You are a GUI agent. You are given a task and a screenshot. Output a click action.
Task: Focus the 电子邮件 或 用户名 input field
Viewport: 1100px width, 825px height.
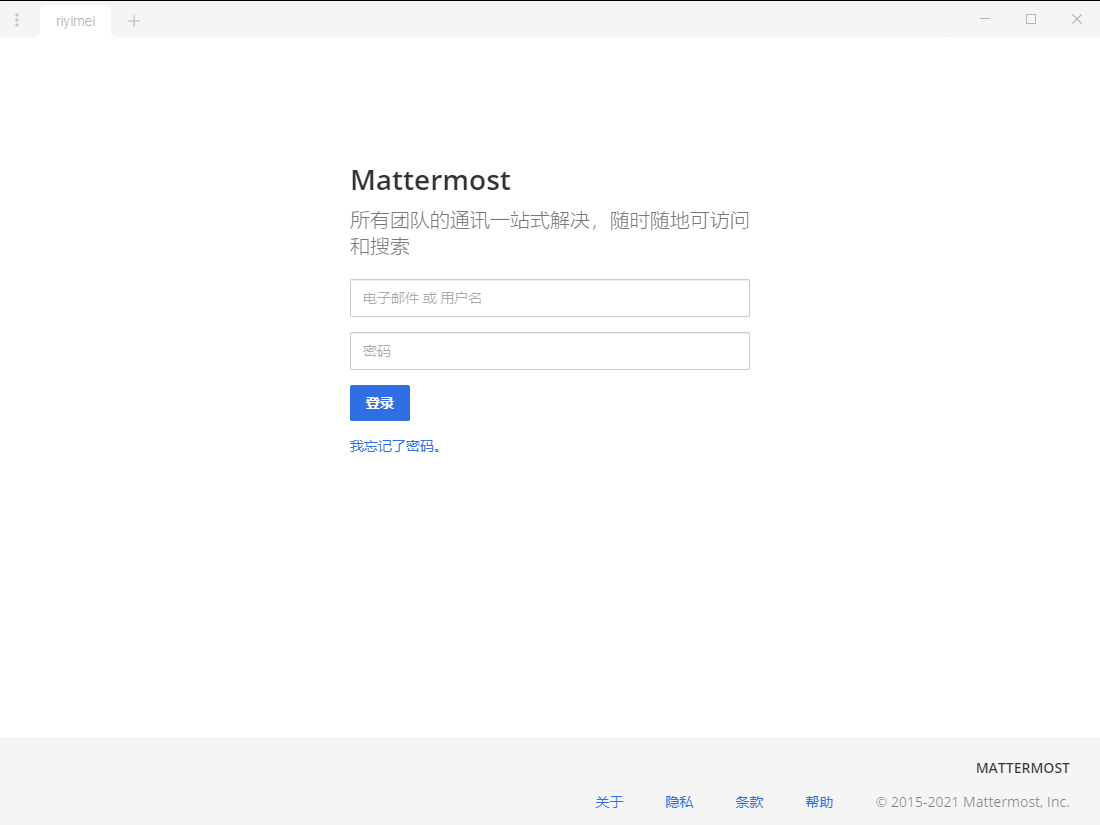[549, 298]
